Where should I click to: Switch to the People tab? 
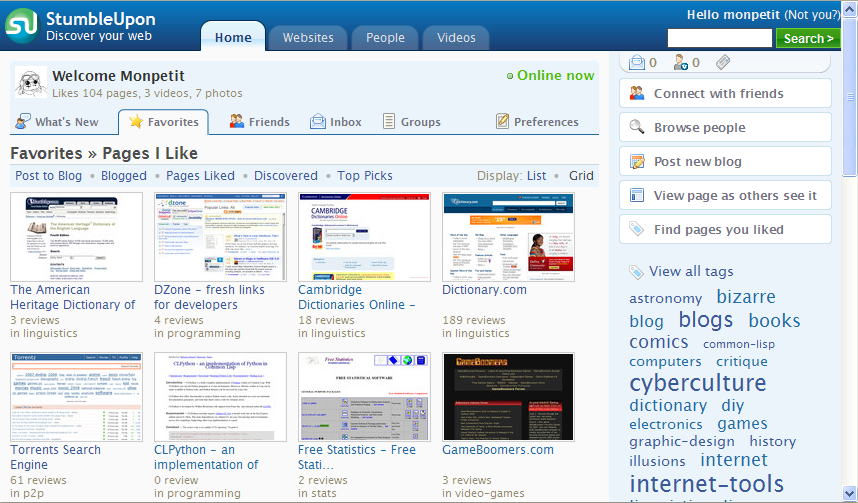pyautogui.click(x=385, y=38)
